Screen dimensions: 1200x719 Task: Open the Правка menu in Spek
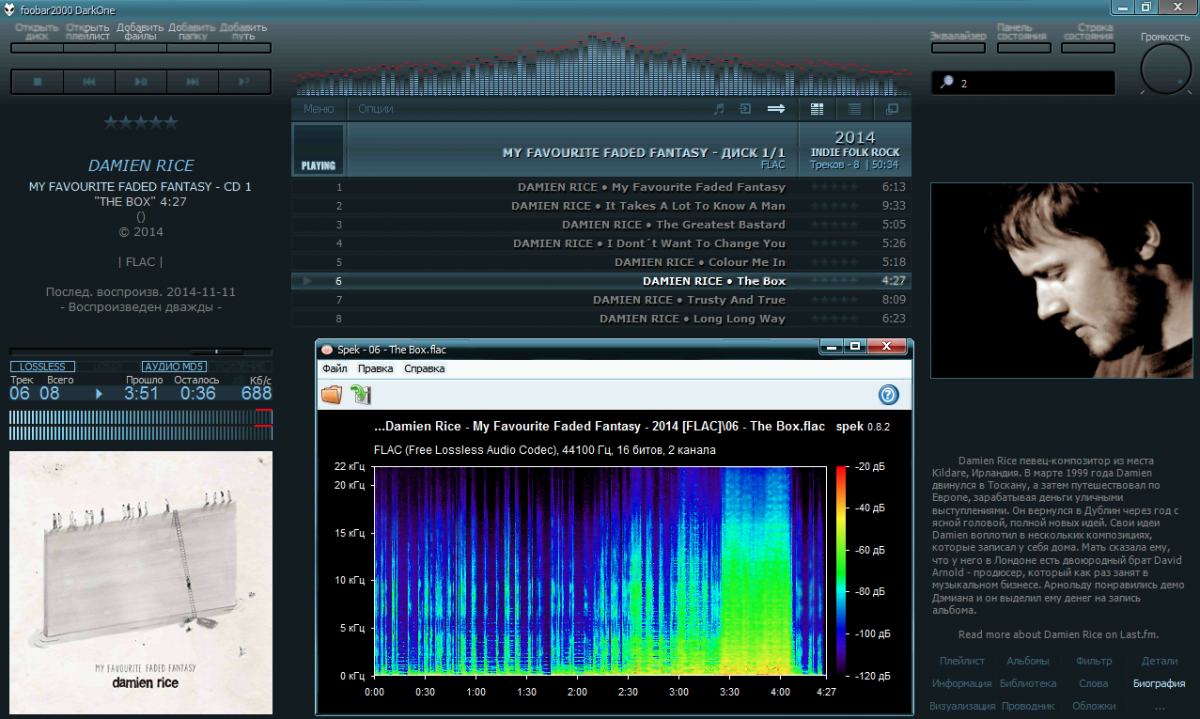coord(376,369)
